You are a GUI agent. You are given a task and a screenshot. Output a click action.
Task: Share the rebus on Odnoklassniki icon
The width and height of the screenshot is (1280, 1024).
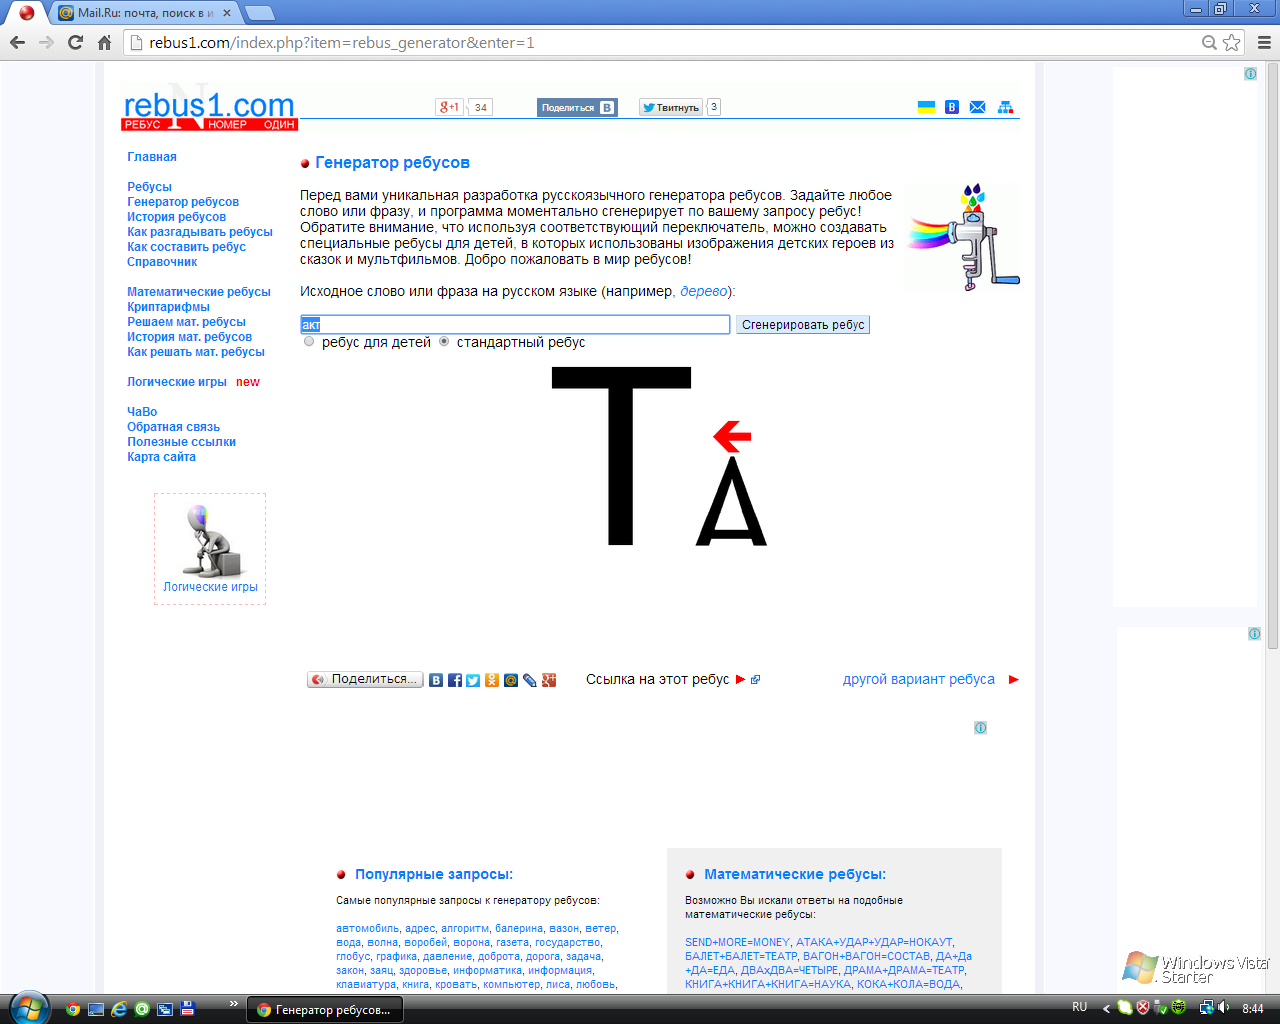tap(492, 680)
